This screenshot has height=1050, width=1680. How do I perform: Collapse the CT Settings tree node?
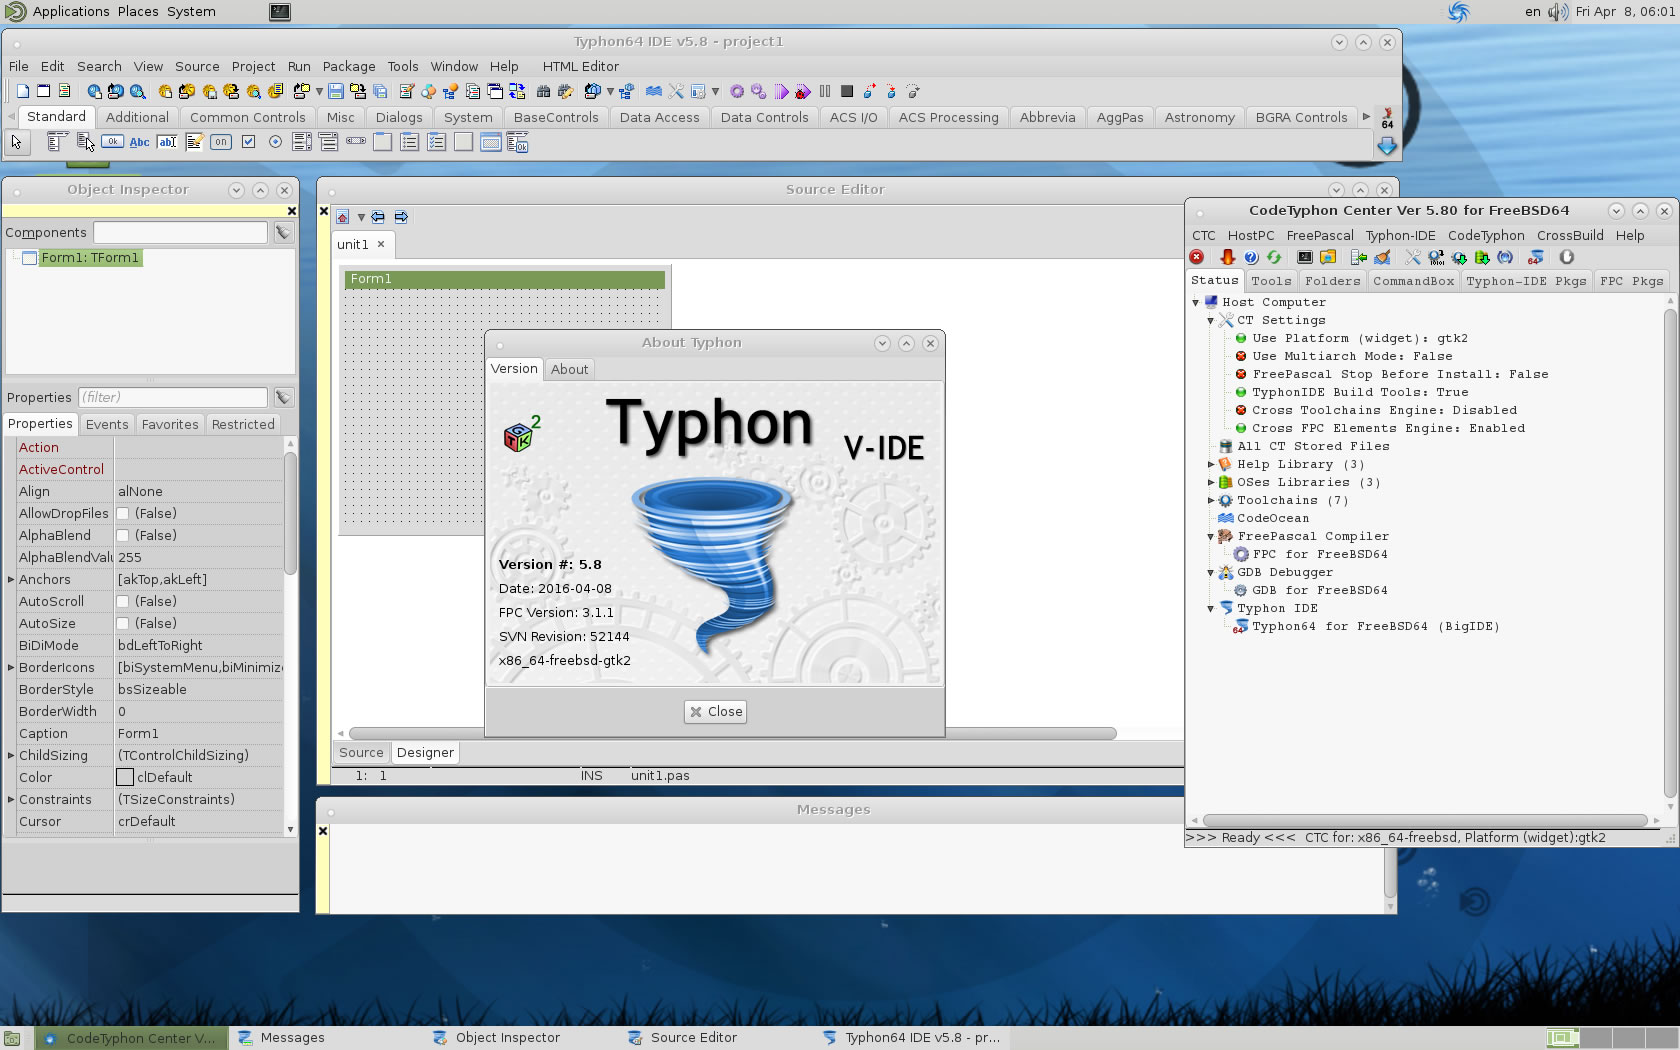1211,321
